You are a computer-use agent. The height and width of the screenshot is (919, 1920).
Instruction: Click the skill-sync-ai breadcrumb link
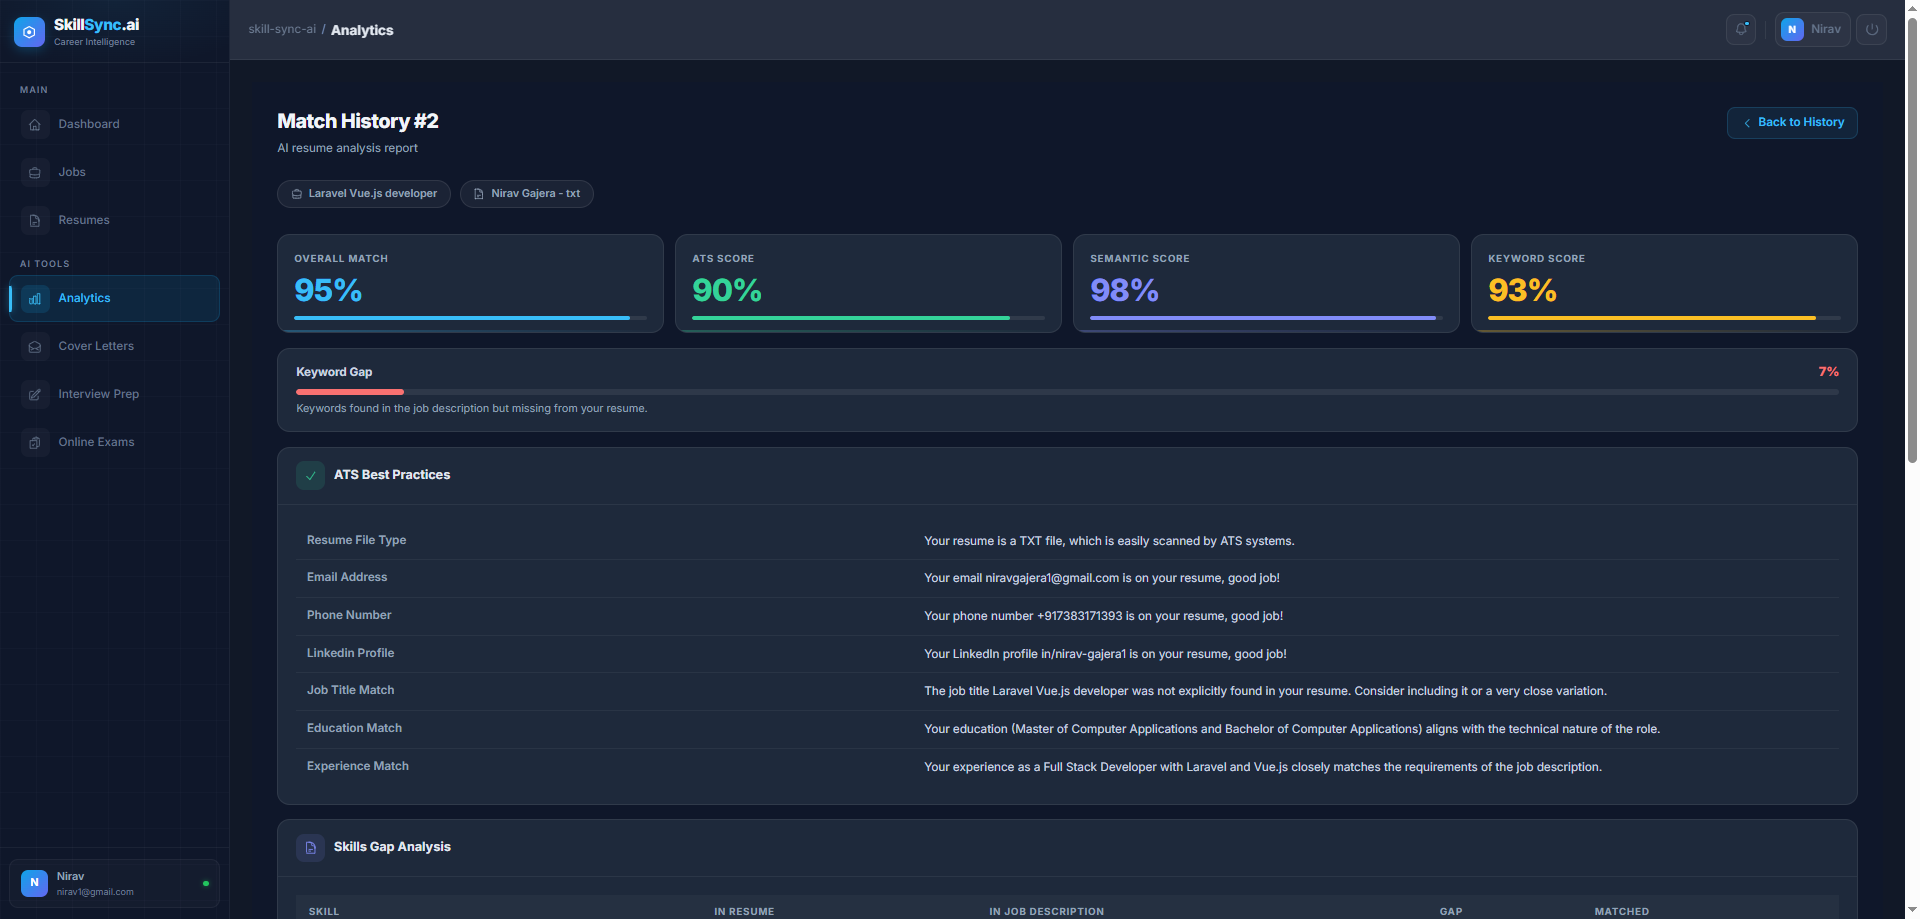[282, 30]
